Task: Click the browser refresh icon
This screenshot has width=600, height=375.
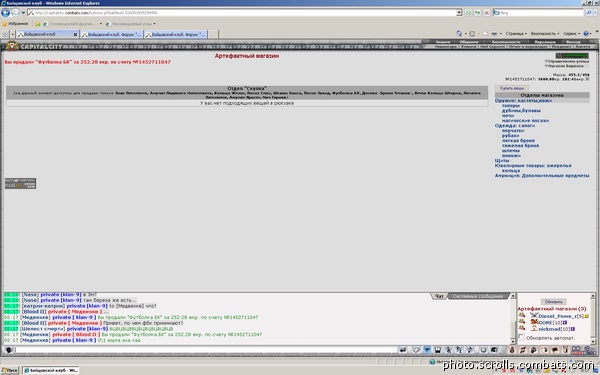Action: (x=477, y=13)
